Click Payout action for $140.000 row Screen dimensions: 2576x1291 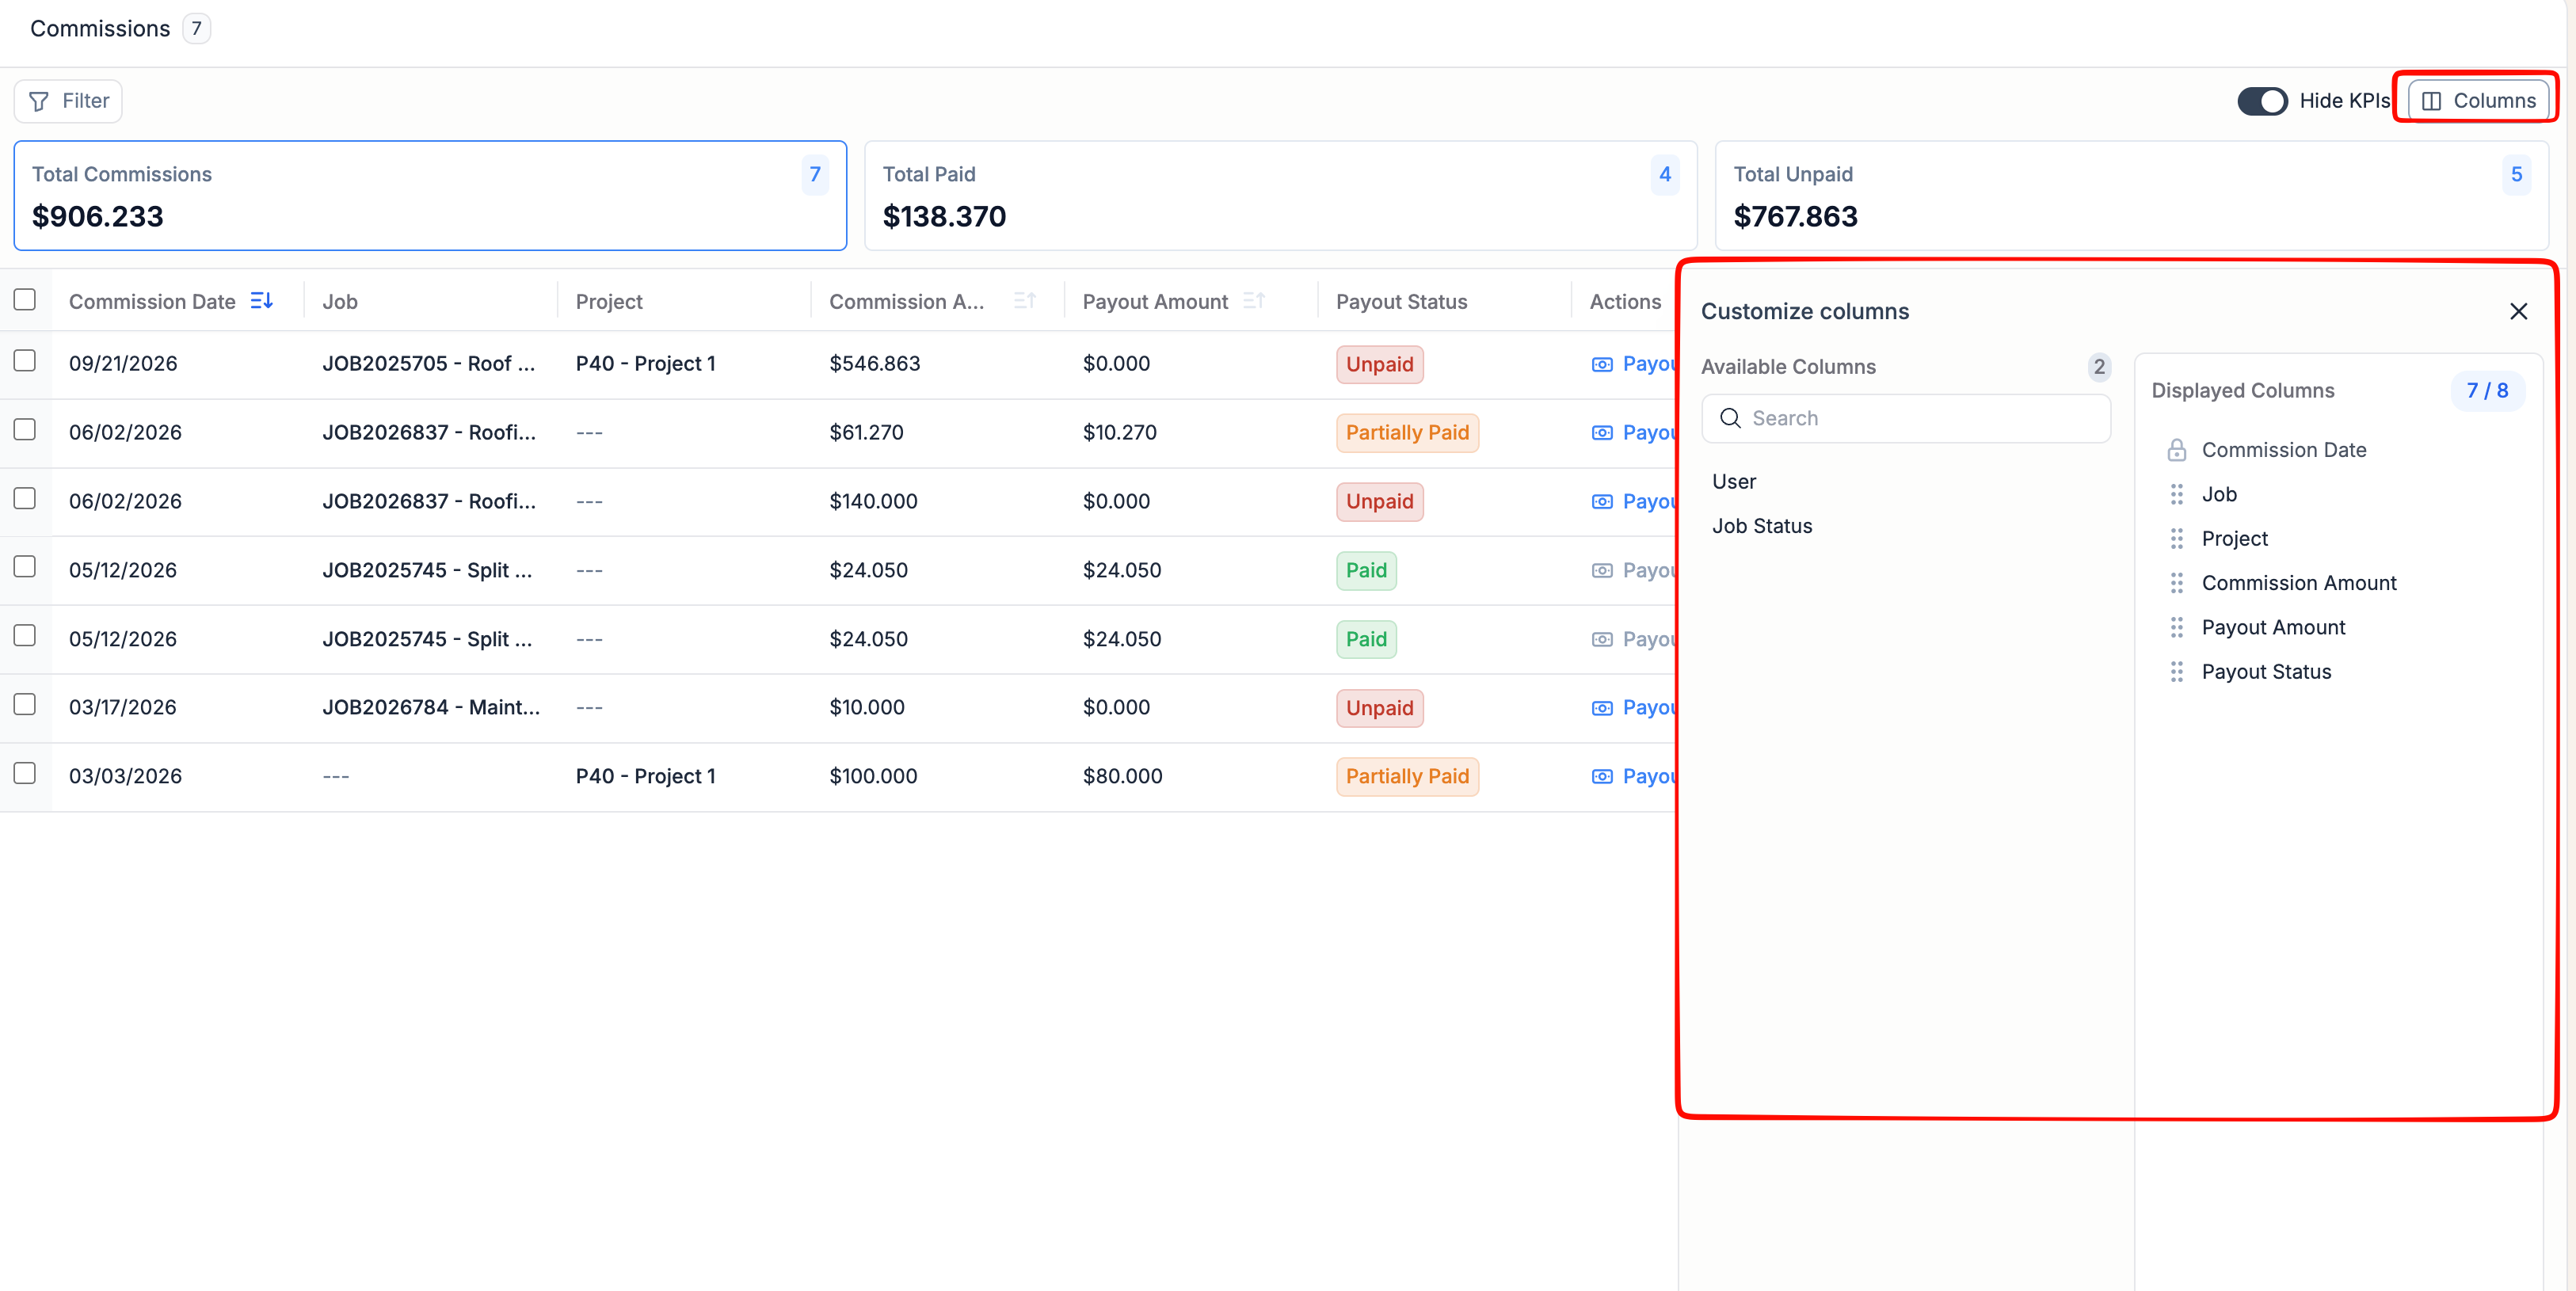pyautogui.click(x=1634, y=502)
